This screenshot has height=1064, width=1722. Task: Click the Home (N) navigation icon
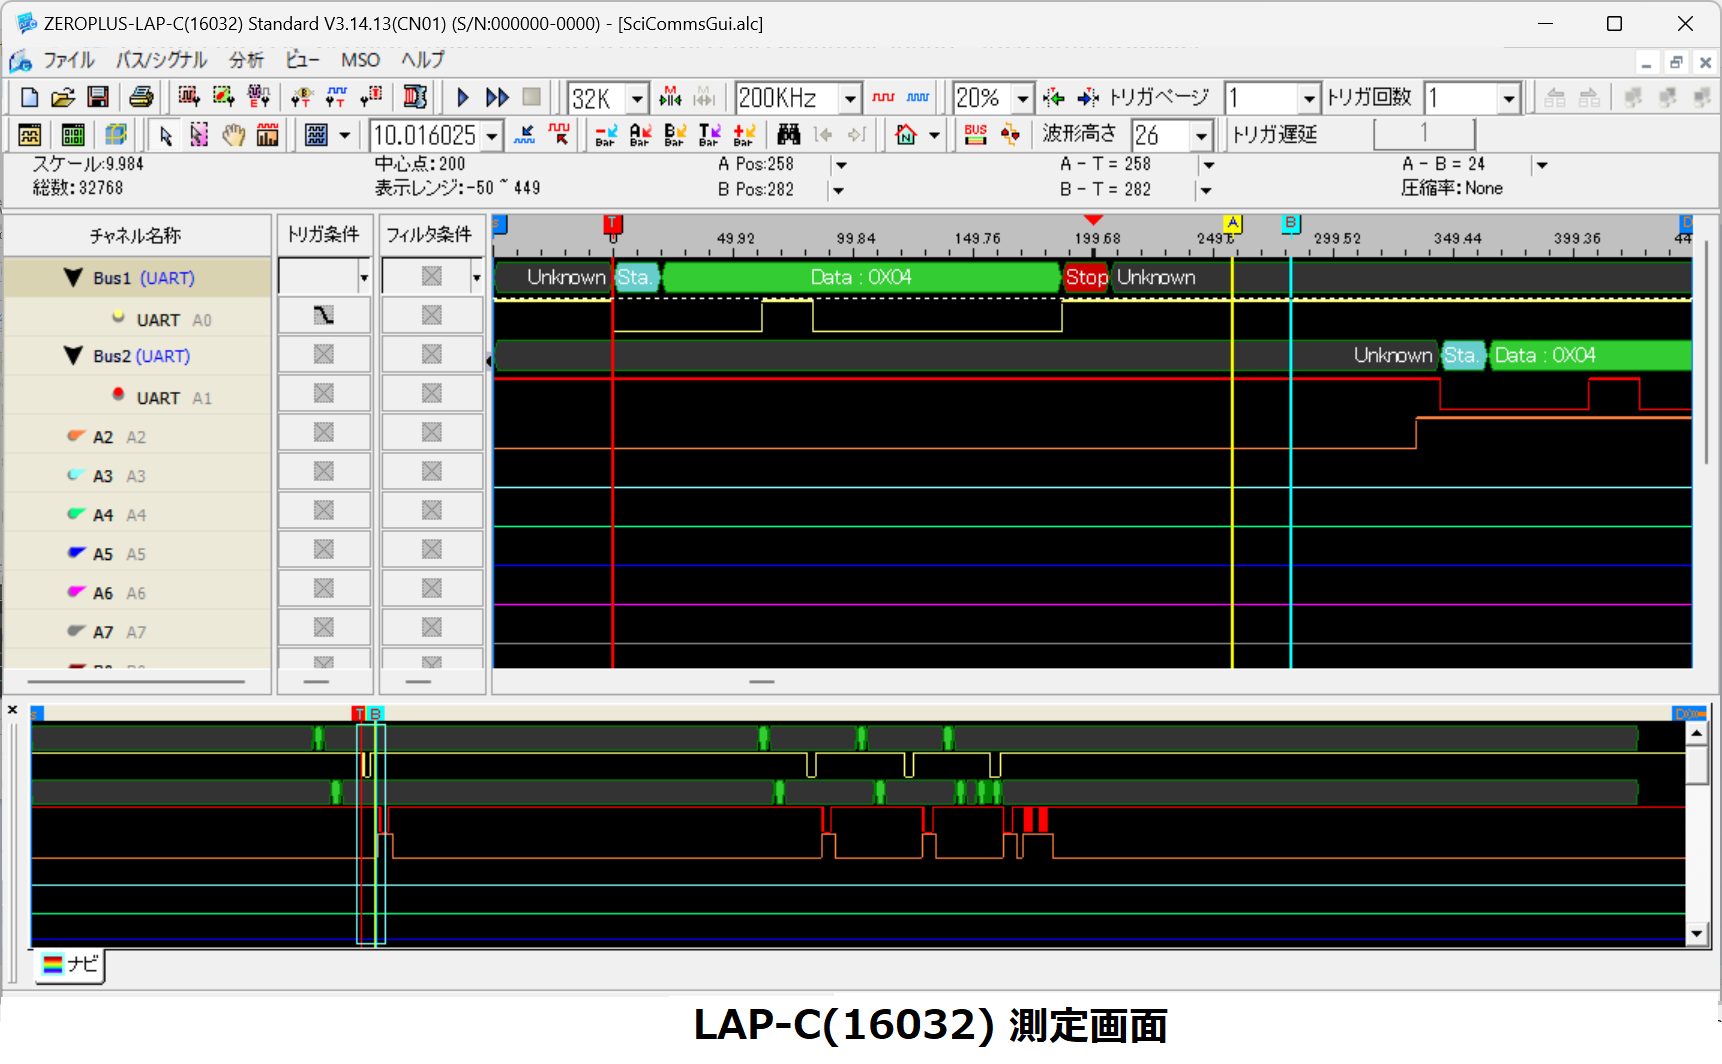[908, 134]
